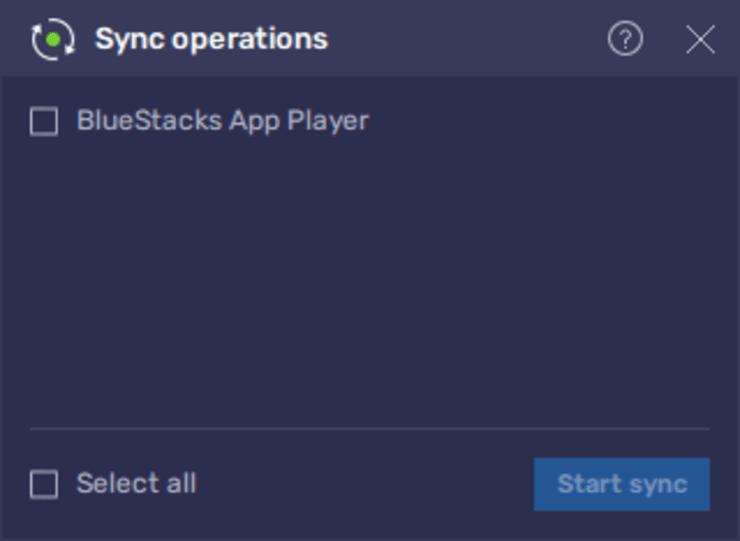Select the BlueStacks App Player instance row

coord(370,121)
